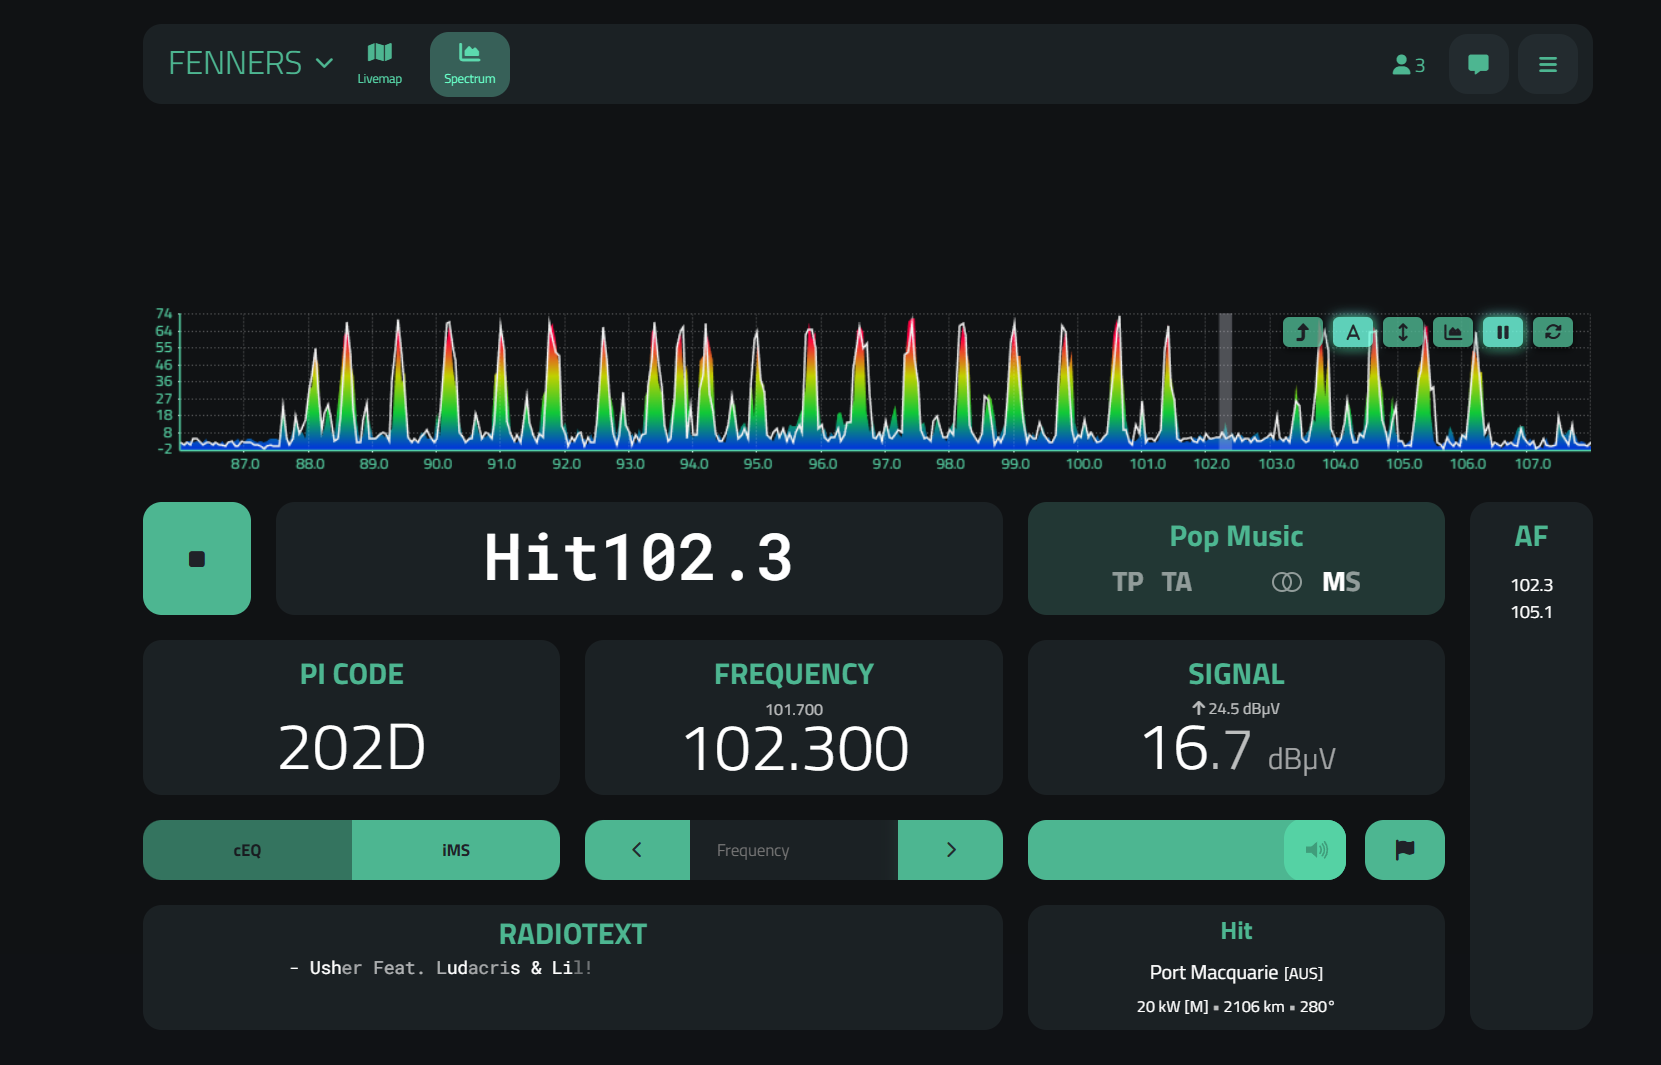Click the users online count icon
Screen dimensions: 1661x1065
[x=1408, y=64]
